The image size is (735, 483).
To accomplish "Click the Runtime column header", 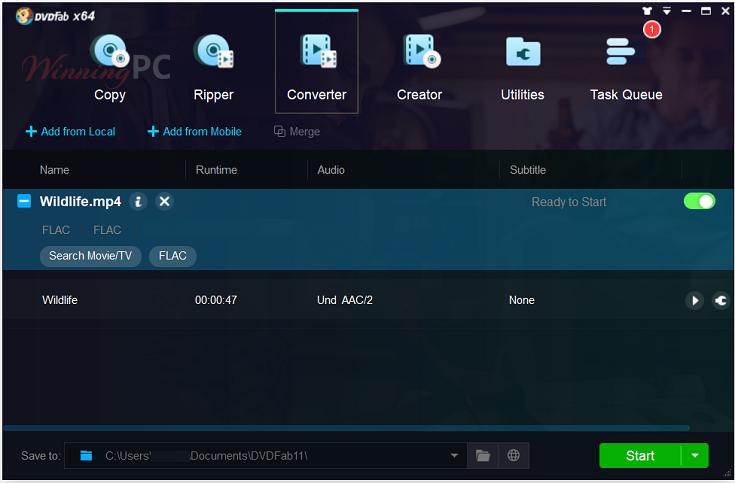I will tap(216, 170).
